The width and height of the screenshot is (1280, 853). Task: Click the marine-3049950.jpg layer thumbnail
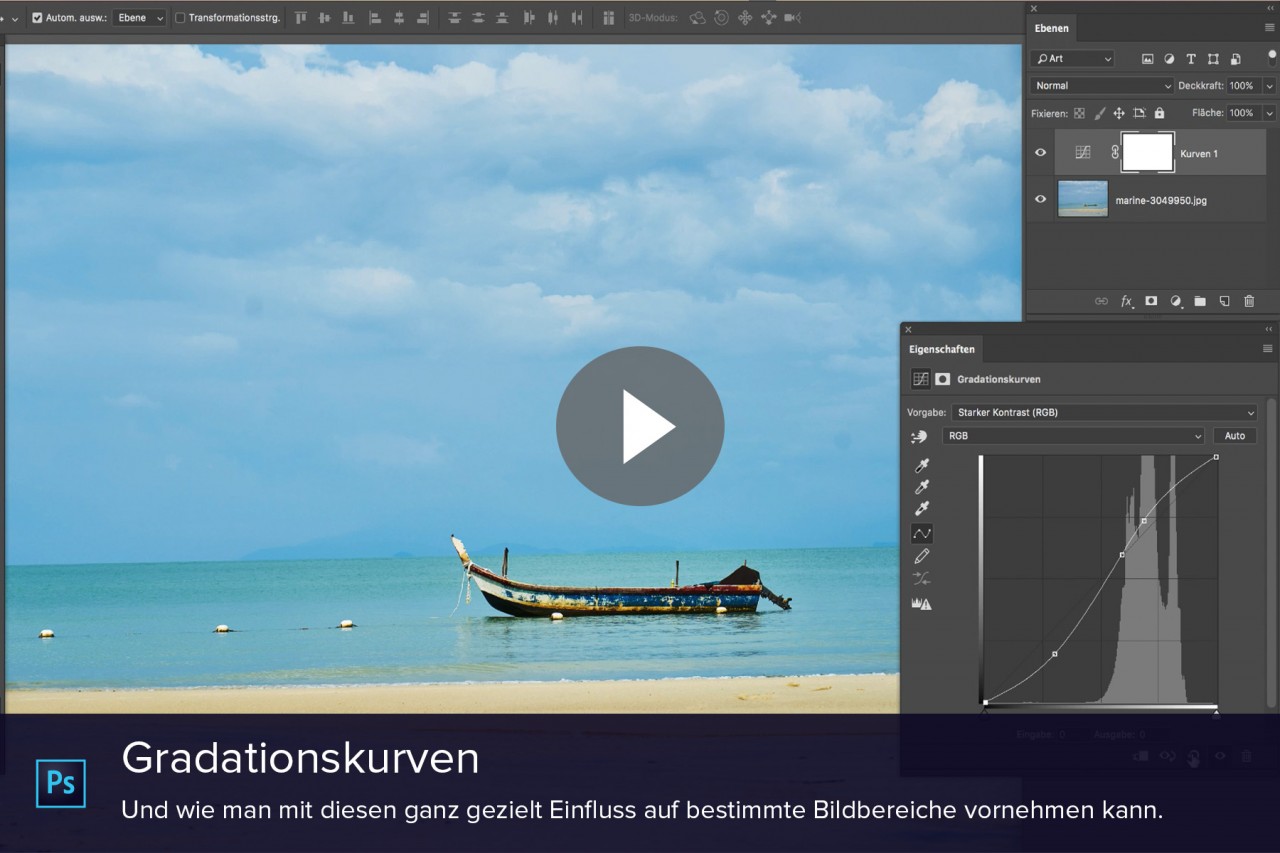1083,198
